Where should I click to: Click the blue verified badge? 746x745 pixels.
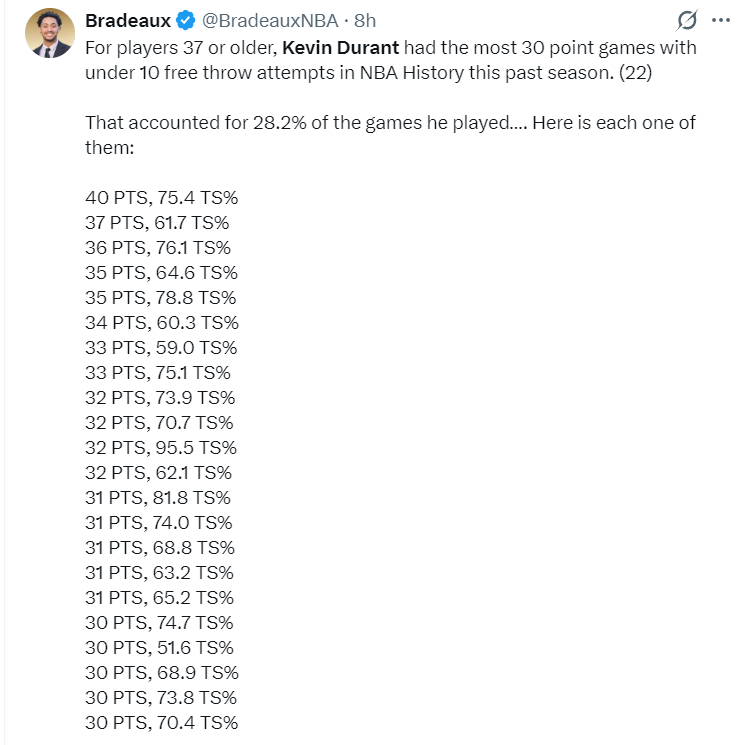(x=186, y=21)
